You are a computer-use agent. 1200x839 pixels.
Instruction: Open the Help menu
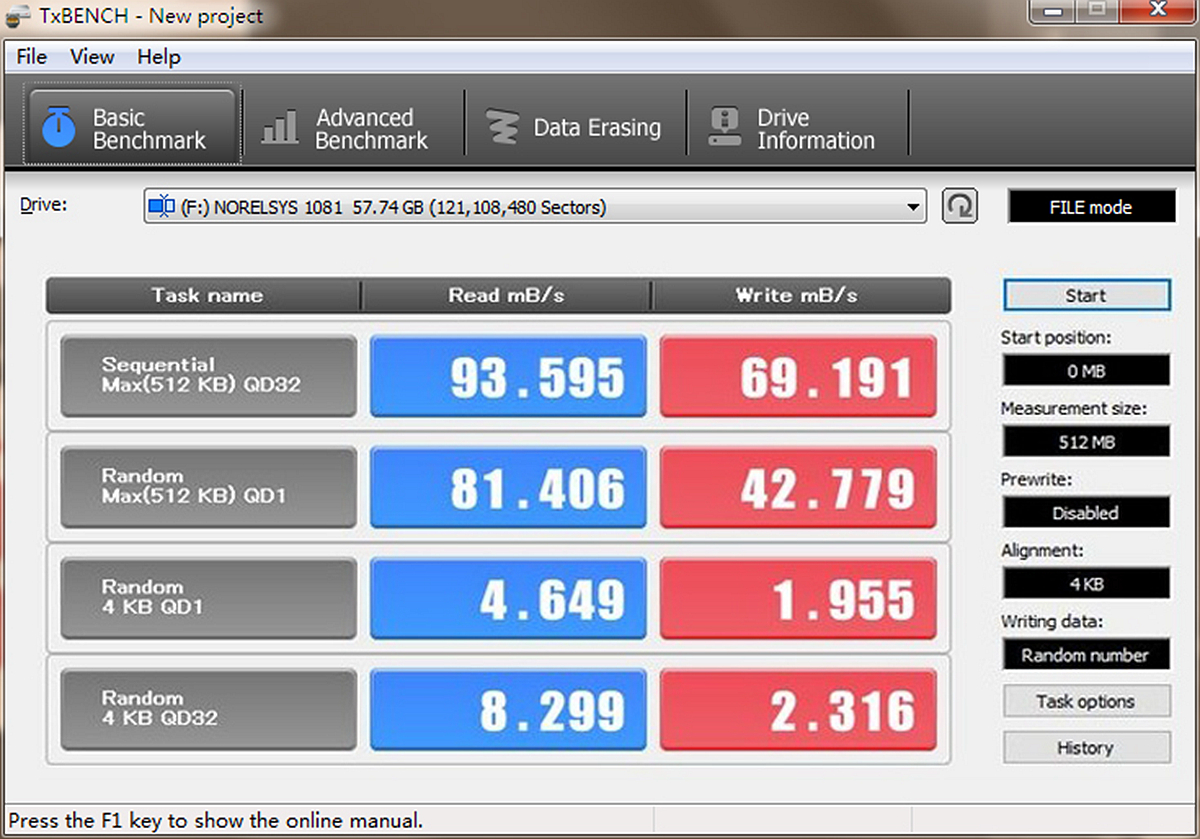point(159,57)
